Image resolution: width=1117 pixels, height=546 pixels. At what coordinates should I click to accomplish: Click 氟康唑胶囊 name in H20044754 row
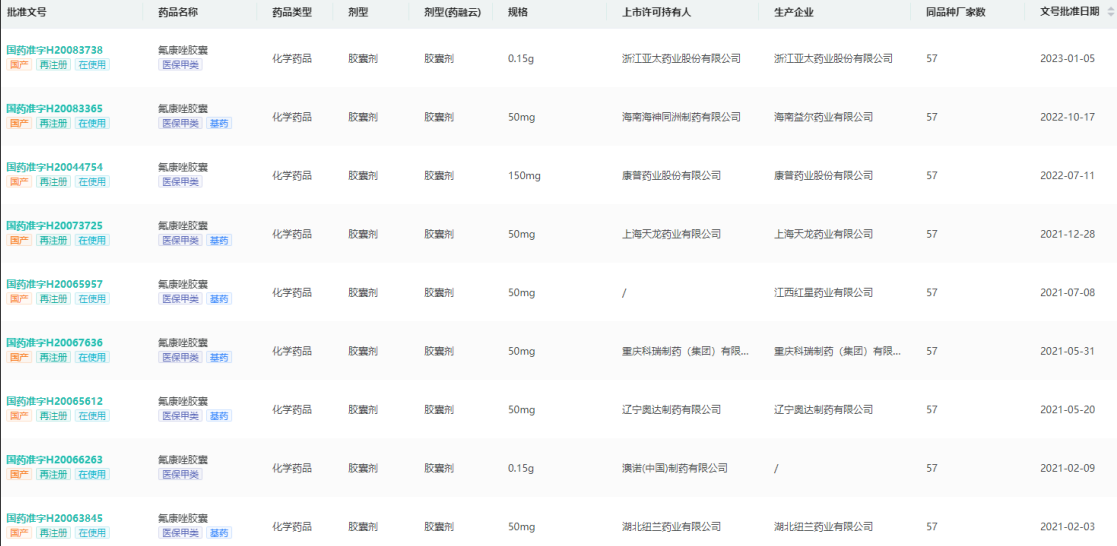point(183,167)
